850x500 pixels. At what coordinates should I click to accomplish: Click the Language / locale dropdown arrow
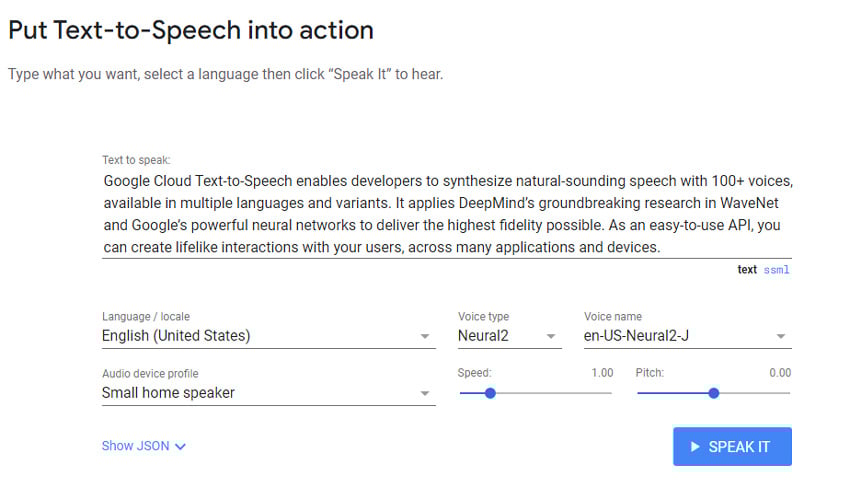tap(425, 337)
